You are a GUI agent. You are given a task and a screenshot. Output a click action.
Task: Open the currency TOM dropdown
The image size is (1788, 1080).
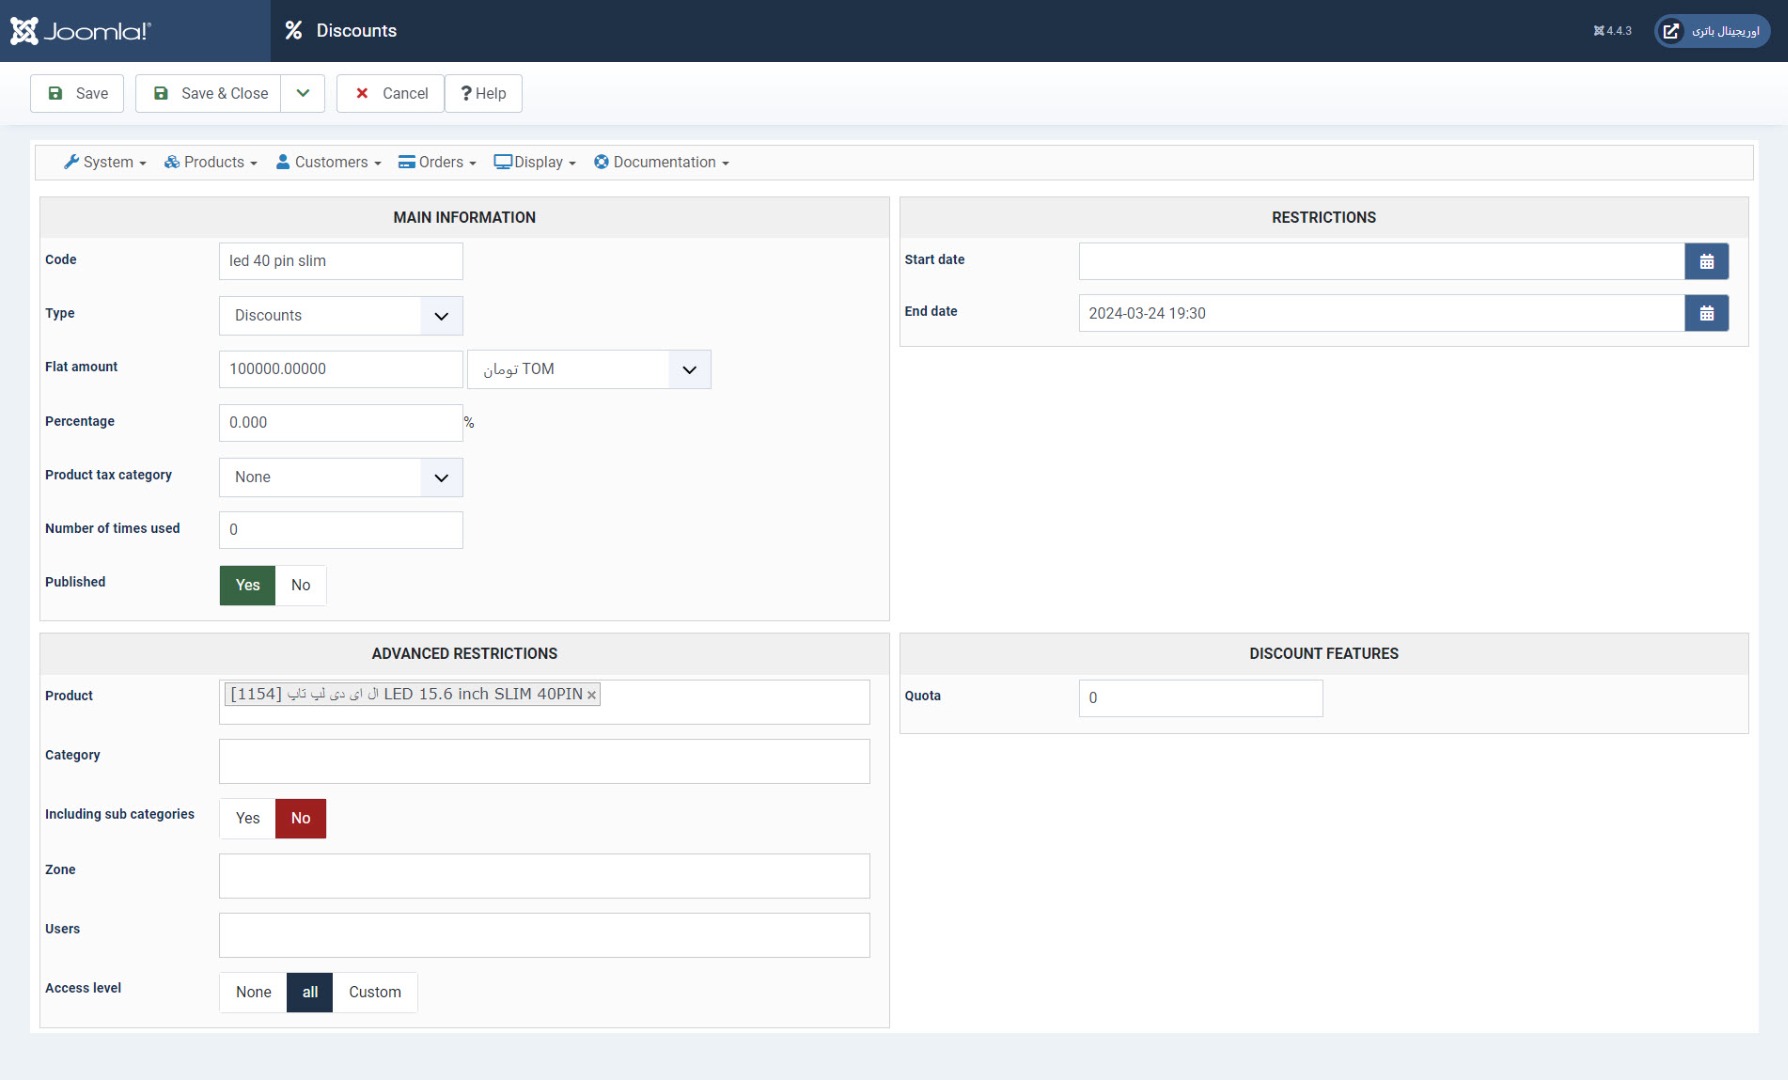coord(588,370)
